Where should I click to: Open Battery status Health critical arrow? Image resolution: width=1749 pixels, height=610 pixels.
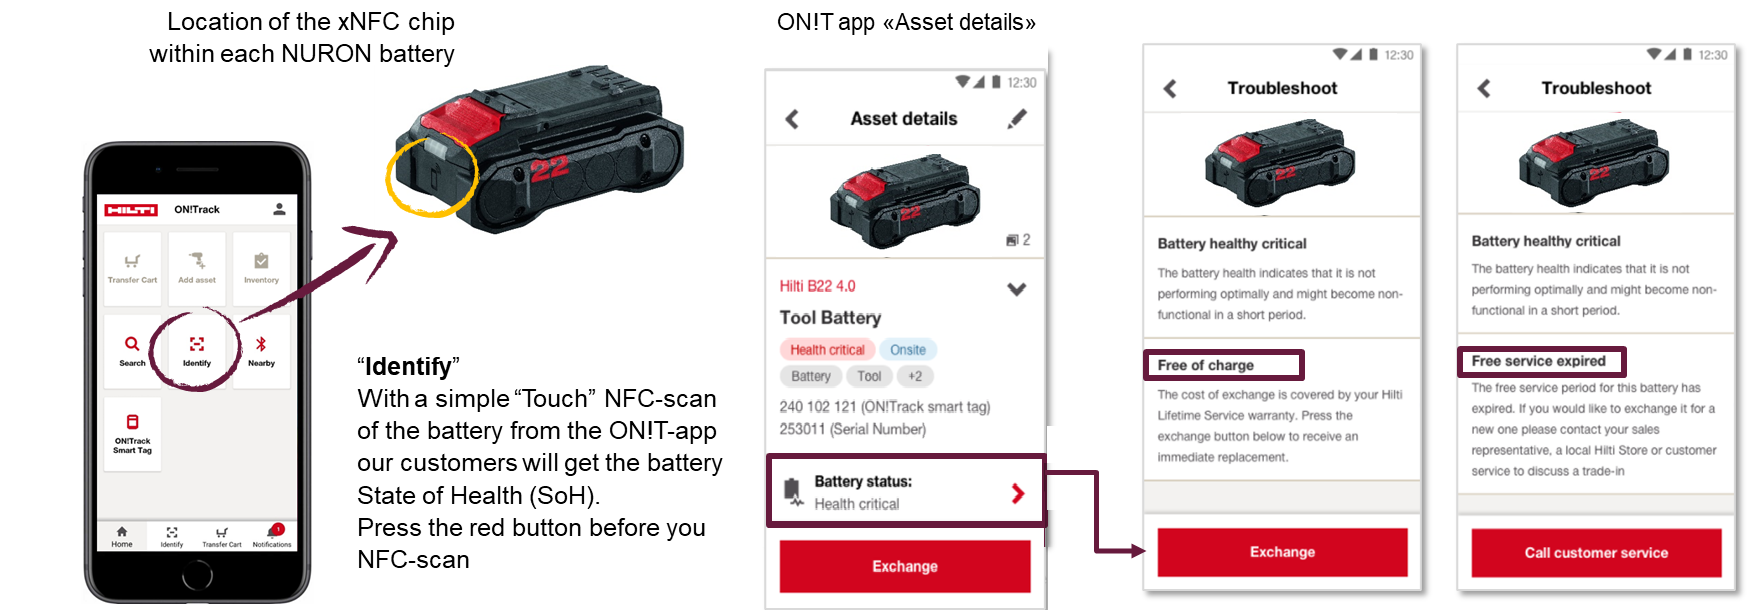pyautogui.click(x=1018, y=493)
